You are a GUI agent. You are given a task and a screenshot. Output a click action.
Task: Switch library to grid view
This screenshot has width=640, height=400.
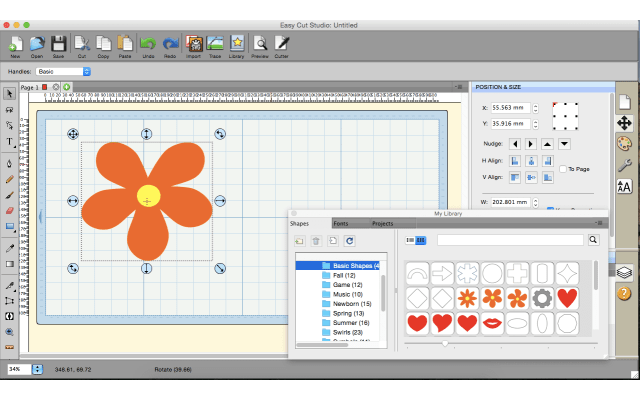coord(420,240)
